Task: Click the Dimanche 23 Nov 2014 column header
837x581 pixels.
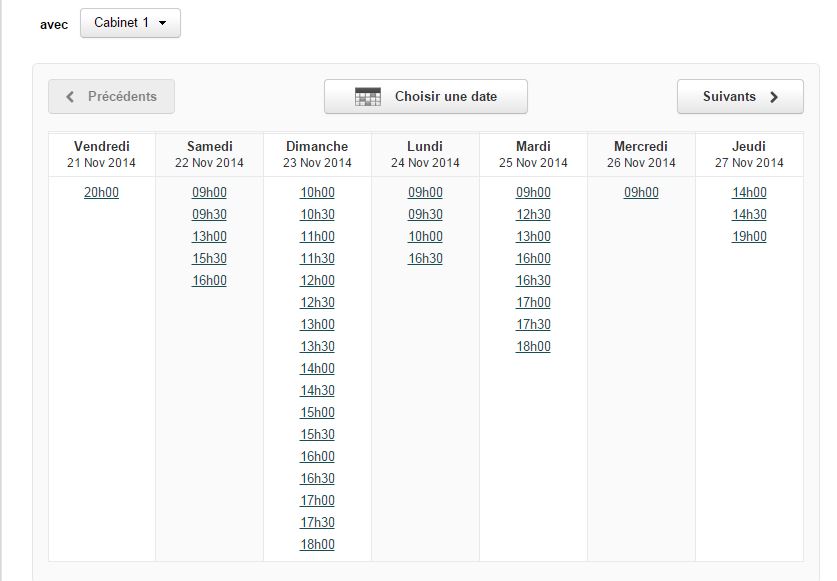Action: pyautogui.click(x=317, y=154)
